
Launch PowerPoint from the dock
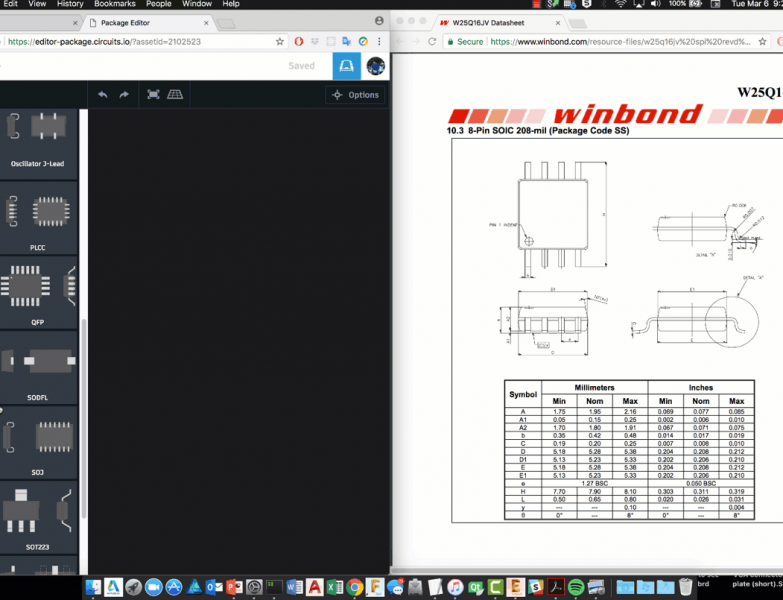point(234,587)
